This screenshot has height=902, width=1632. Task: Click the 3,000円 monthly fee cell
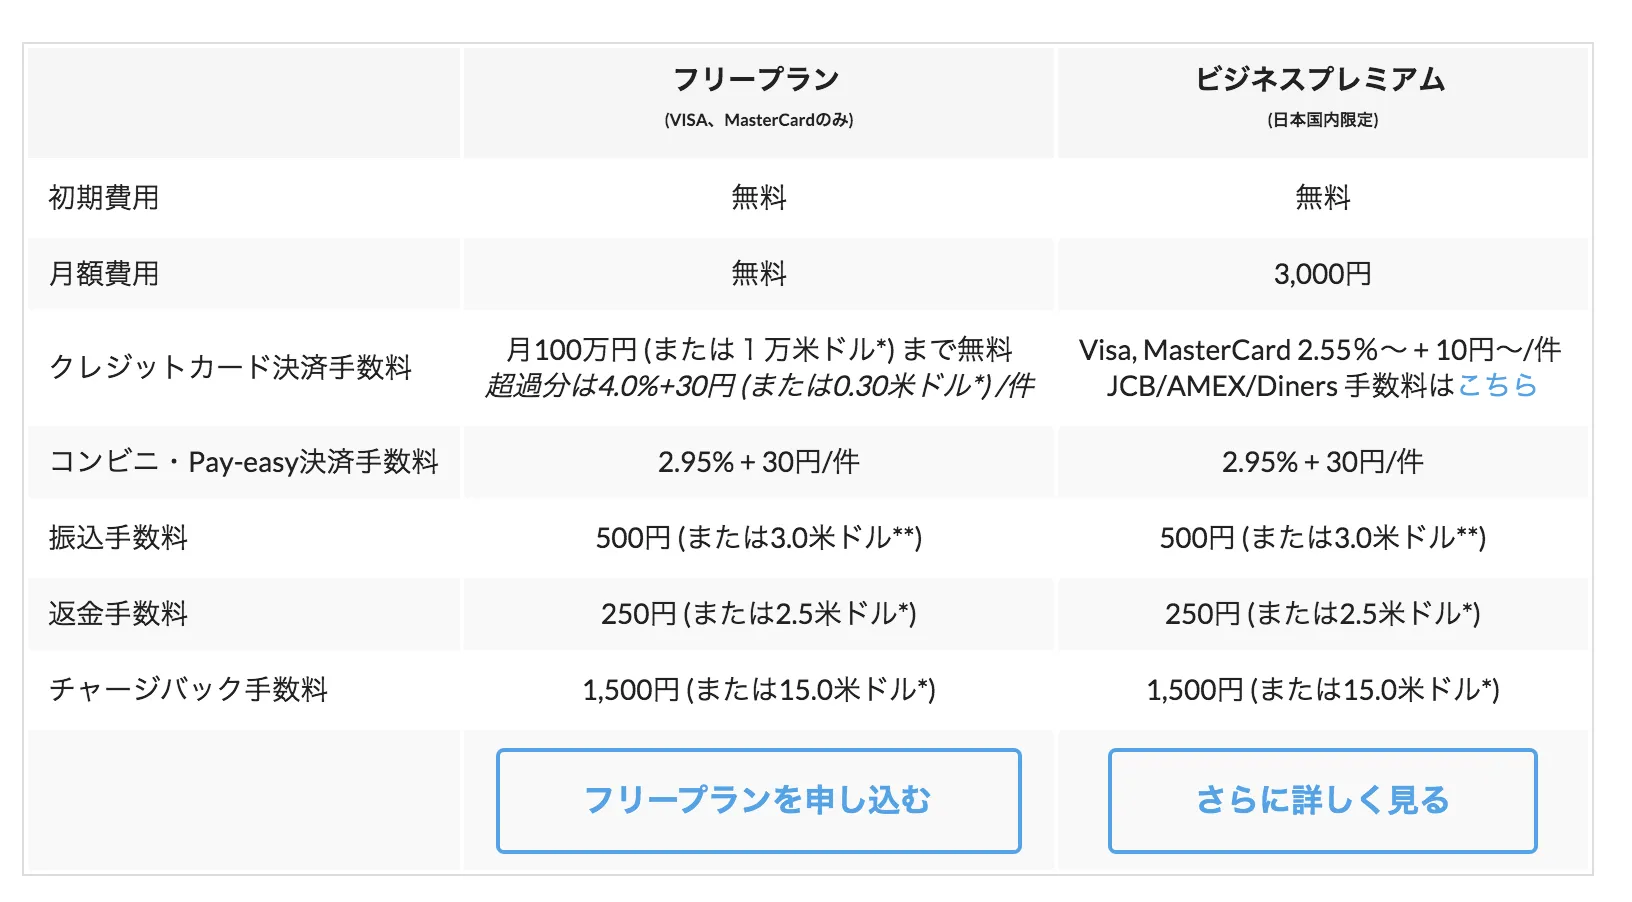(1322, 273)
